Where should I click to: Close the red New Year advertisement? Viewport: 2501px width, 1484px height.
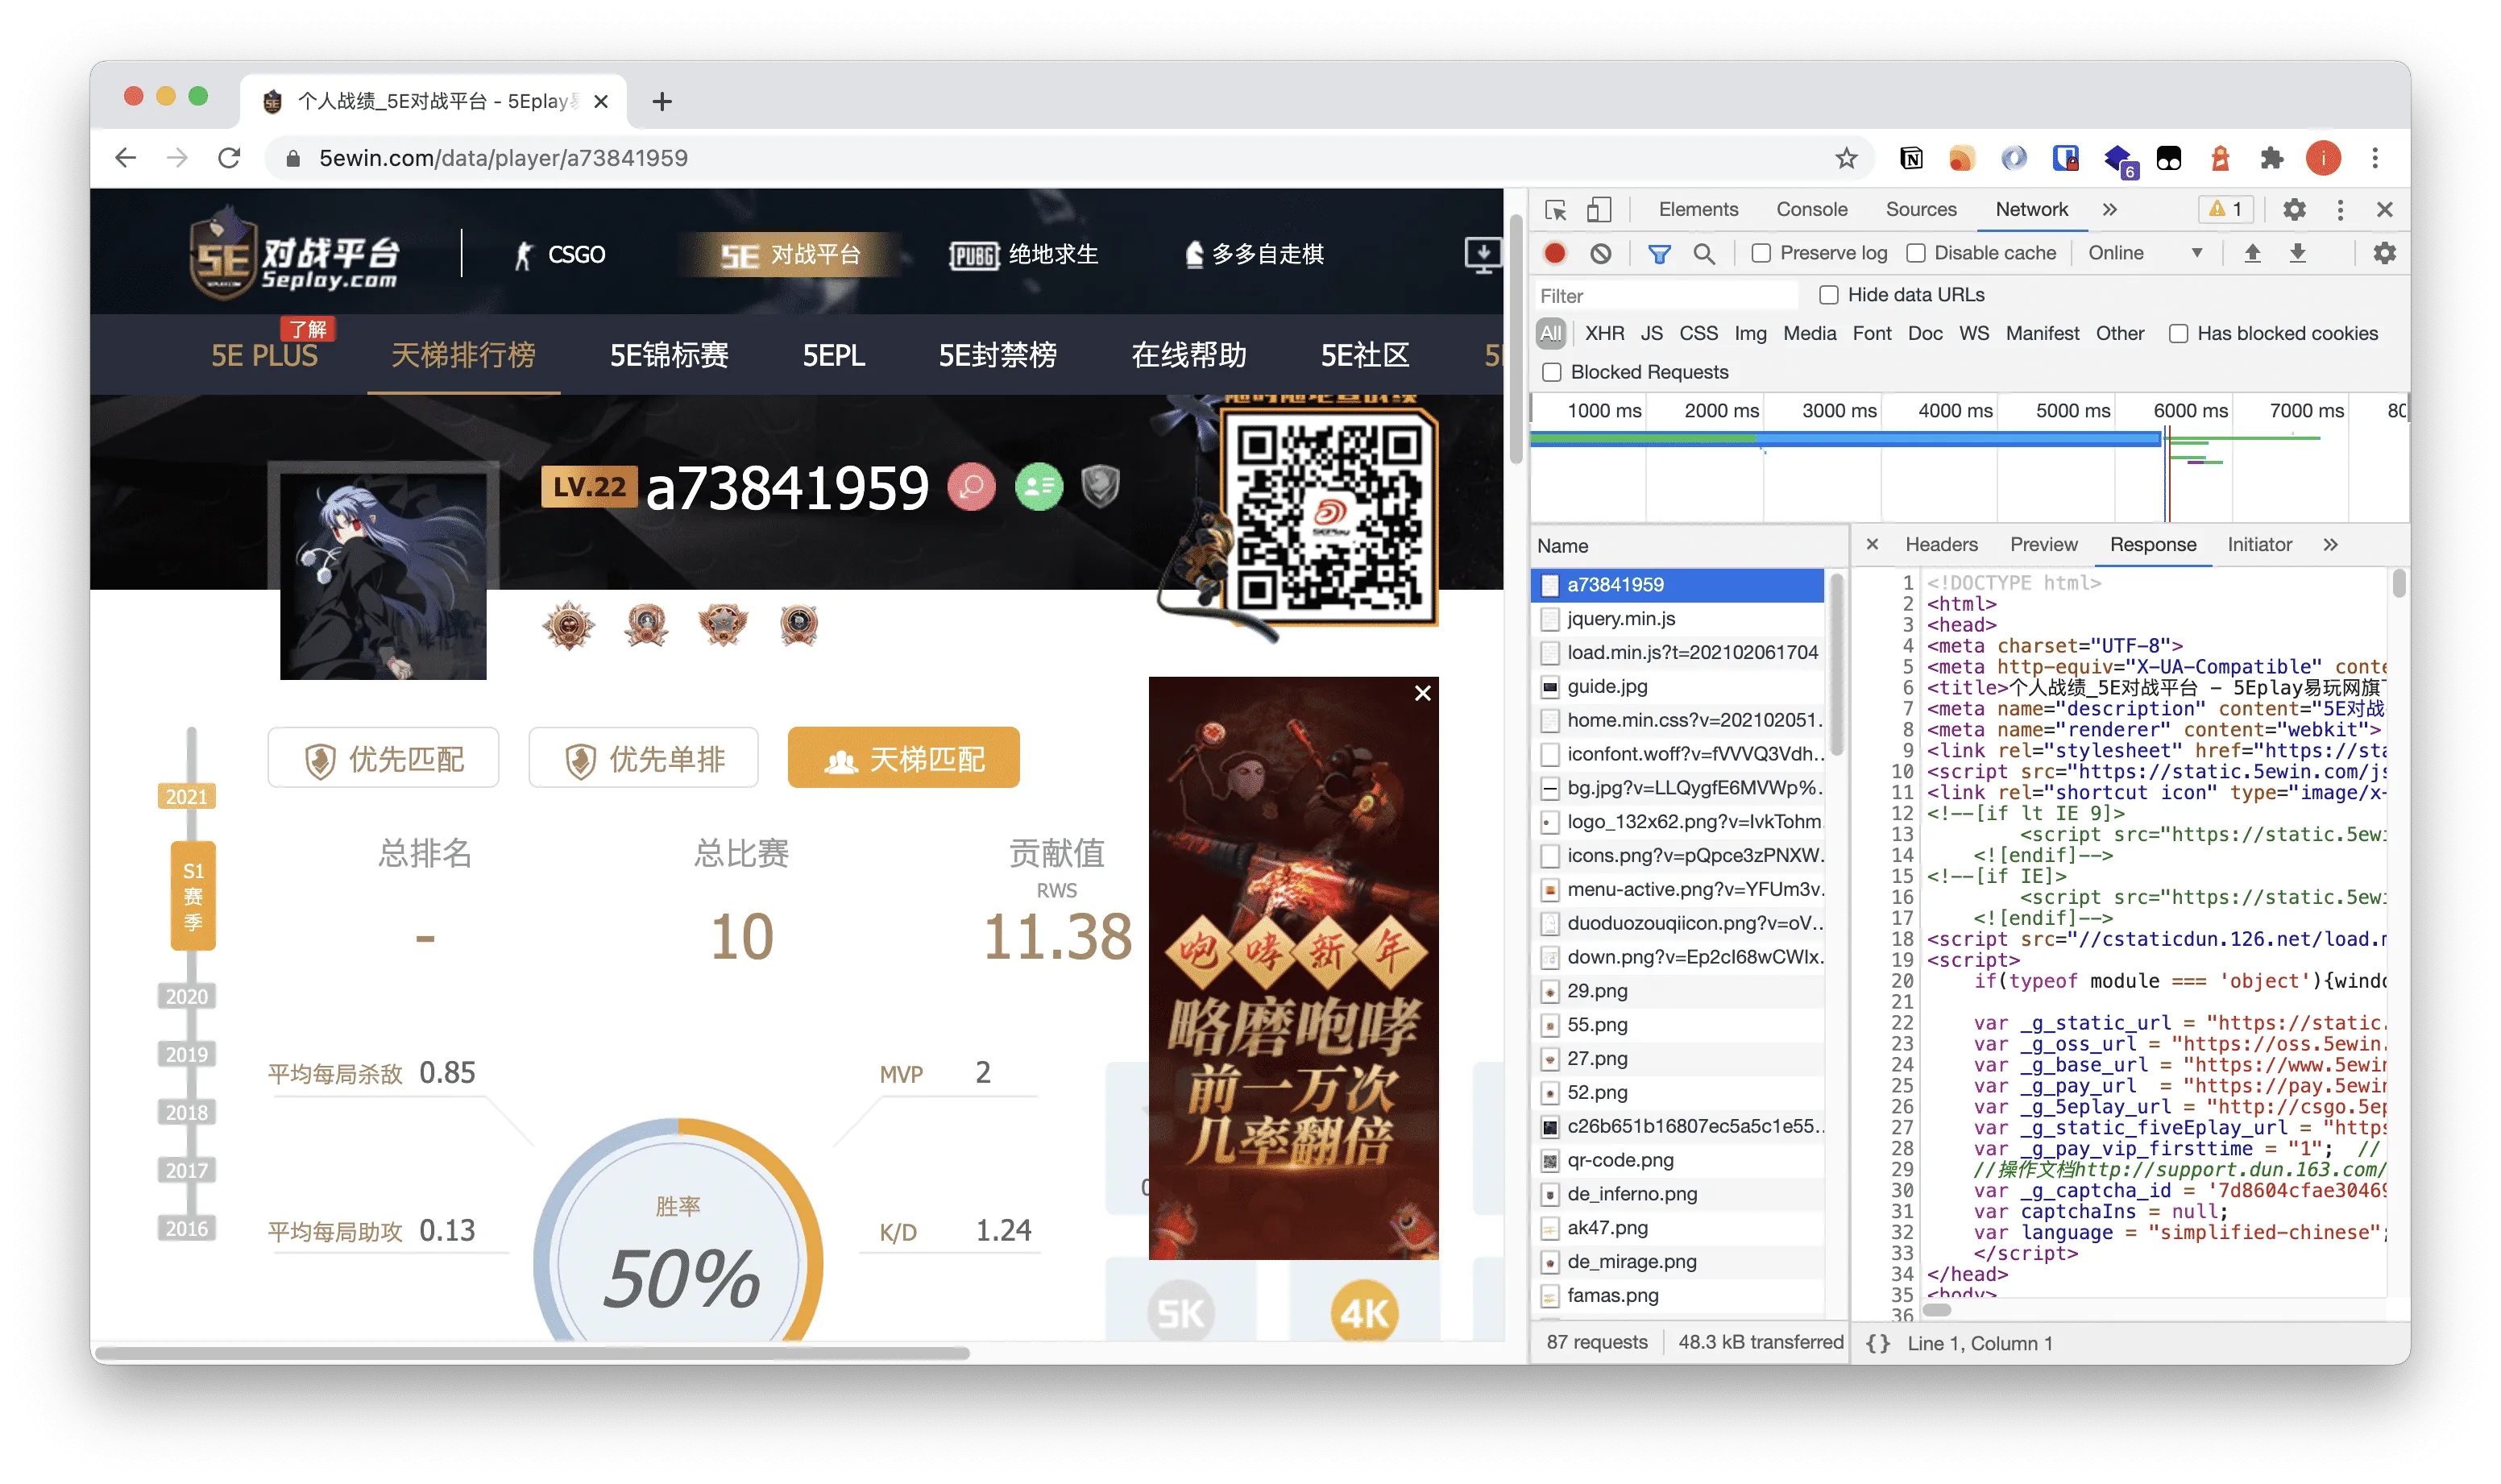(x=1422, y=693)
